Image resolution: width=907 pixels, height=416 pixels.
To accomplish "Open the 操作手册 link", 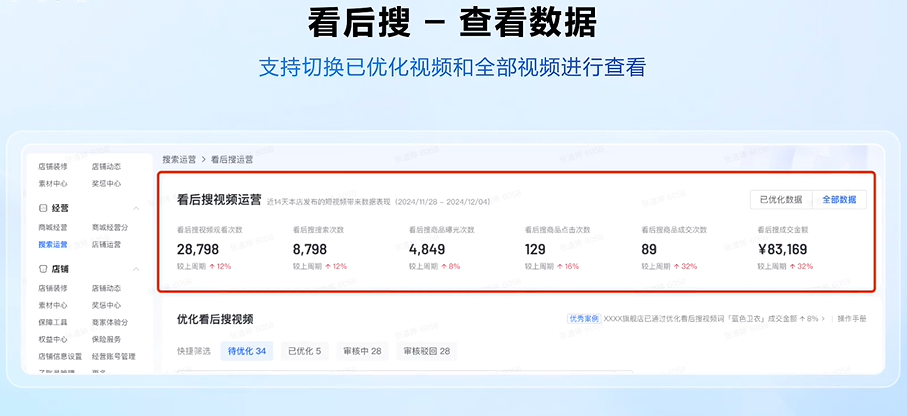I will point(851,319).
